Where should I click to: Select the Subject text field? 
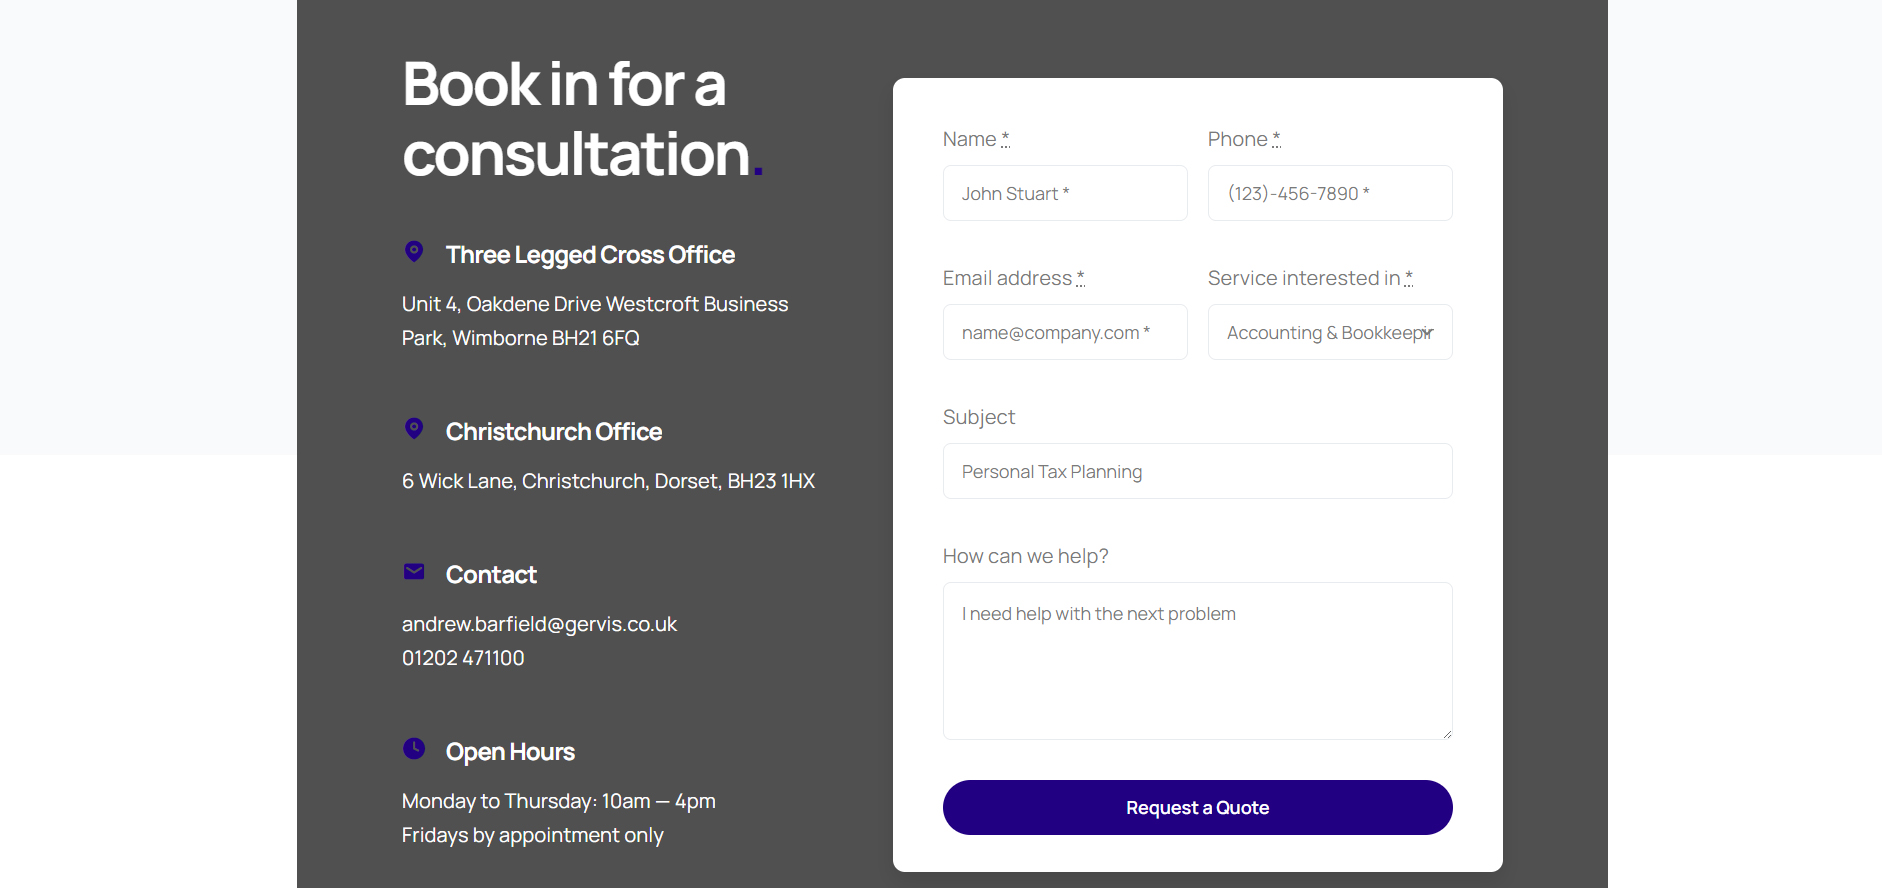click(1197, 472)
